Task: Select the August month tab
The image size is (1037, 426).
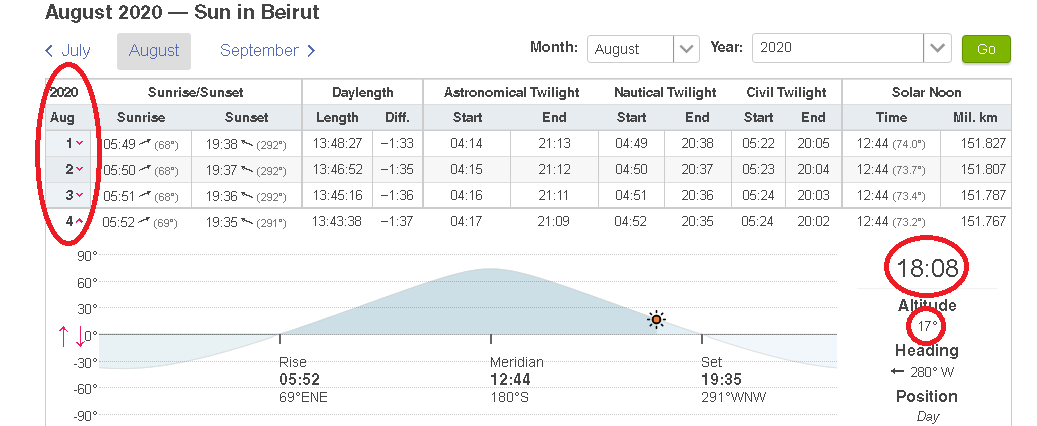Action: tap(154, 51)
